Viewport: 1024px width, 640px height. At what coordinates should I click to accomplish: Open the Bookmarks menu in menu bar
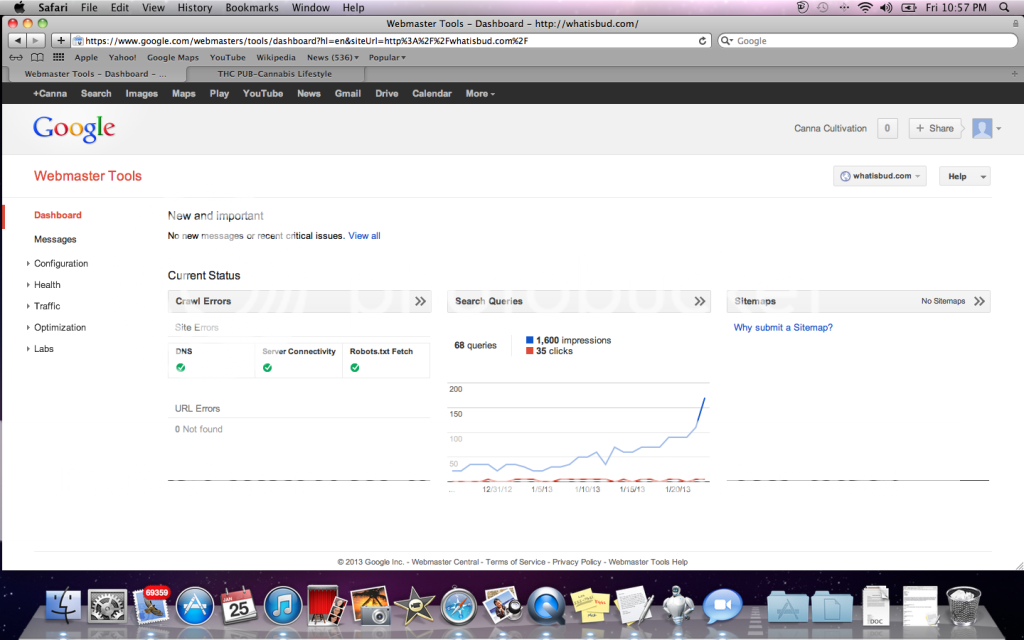pos(251,8)
